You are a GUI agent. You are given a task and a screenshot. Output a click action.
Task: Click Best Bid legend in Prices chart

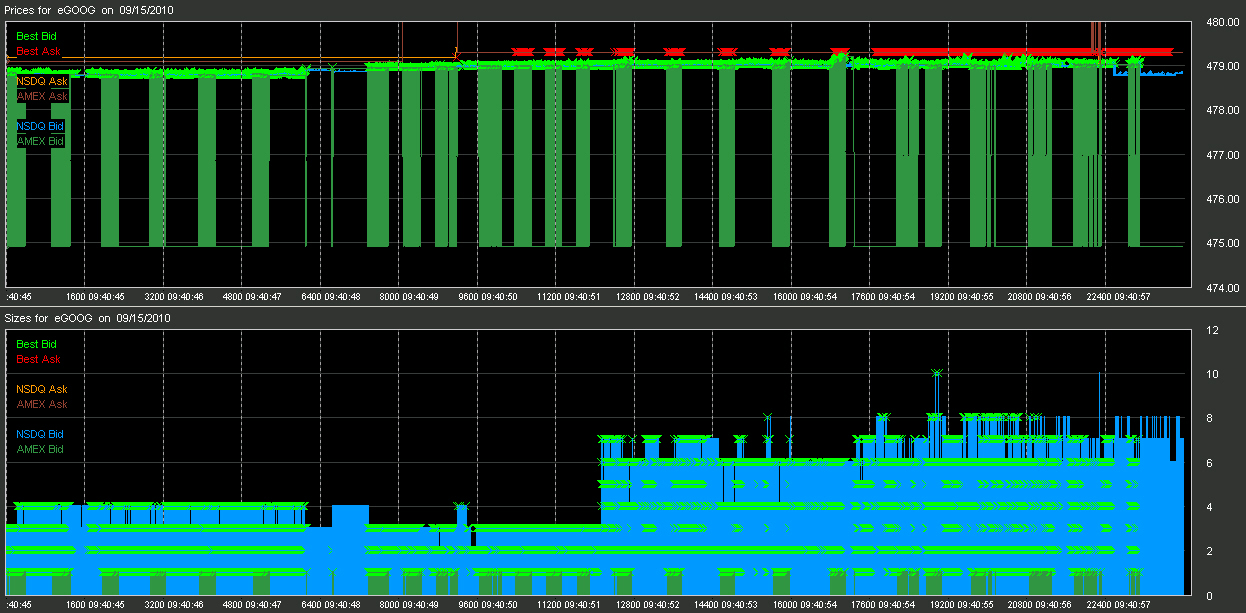(x=36, y=36)
